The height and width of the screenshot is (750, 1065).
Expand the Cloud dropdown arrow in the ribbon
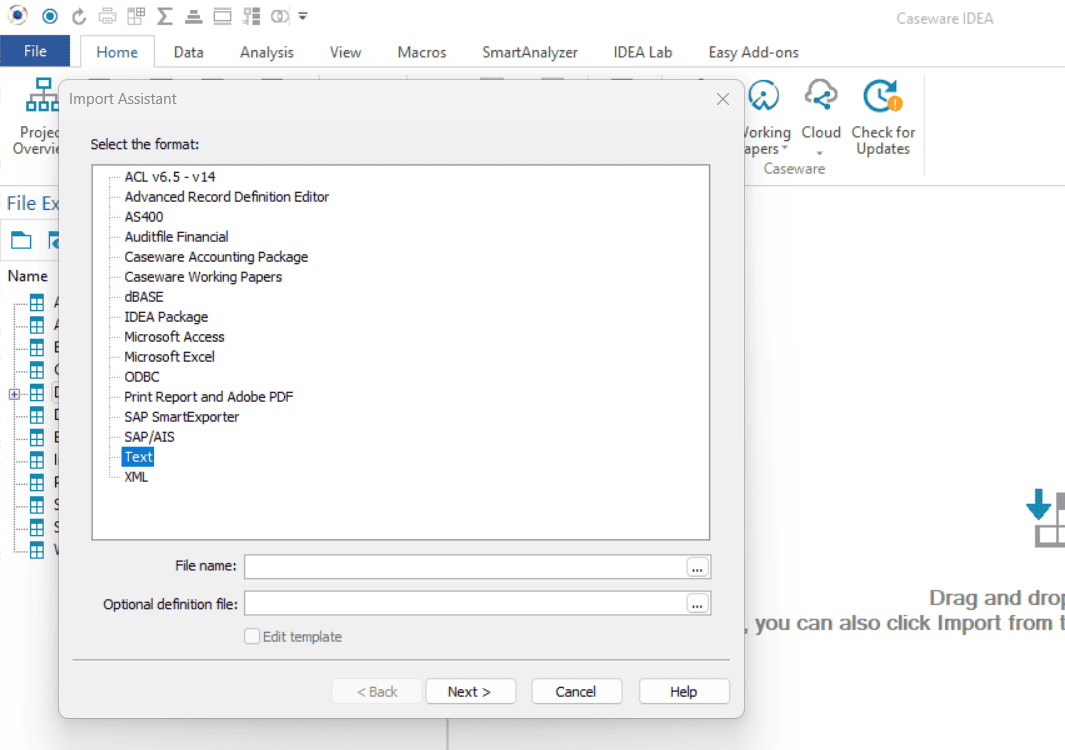pos(820,153)
